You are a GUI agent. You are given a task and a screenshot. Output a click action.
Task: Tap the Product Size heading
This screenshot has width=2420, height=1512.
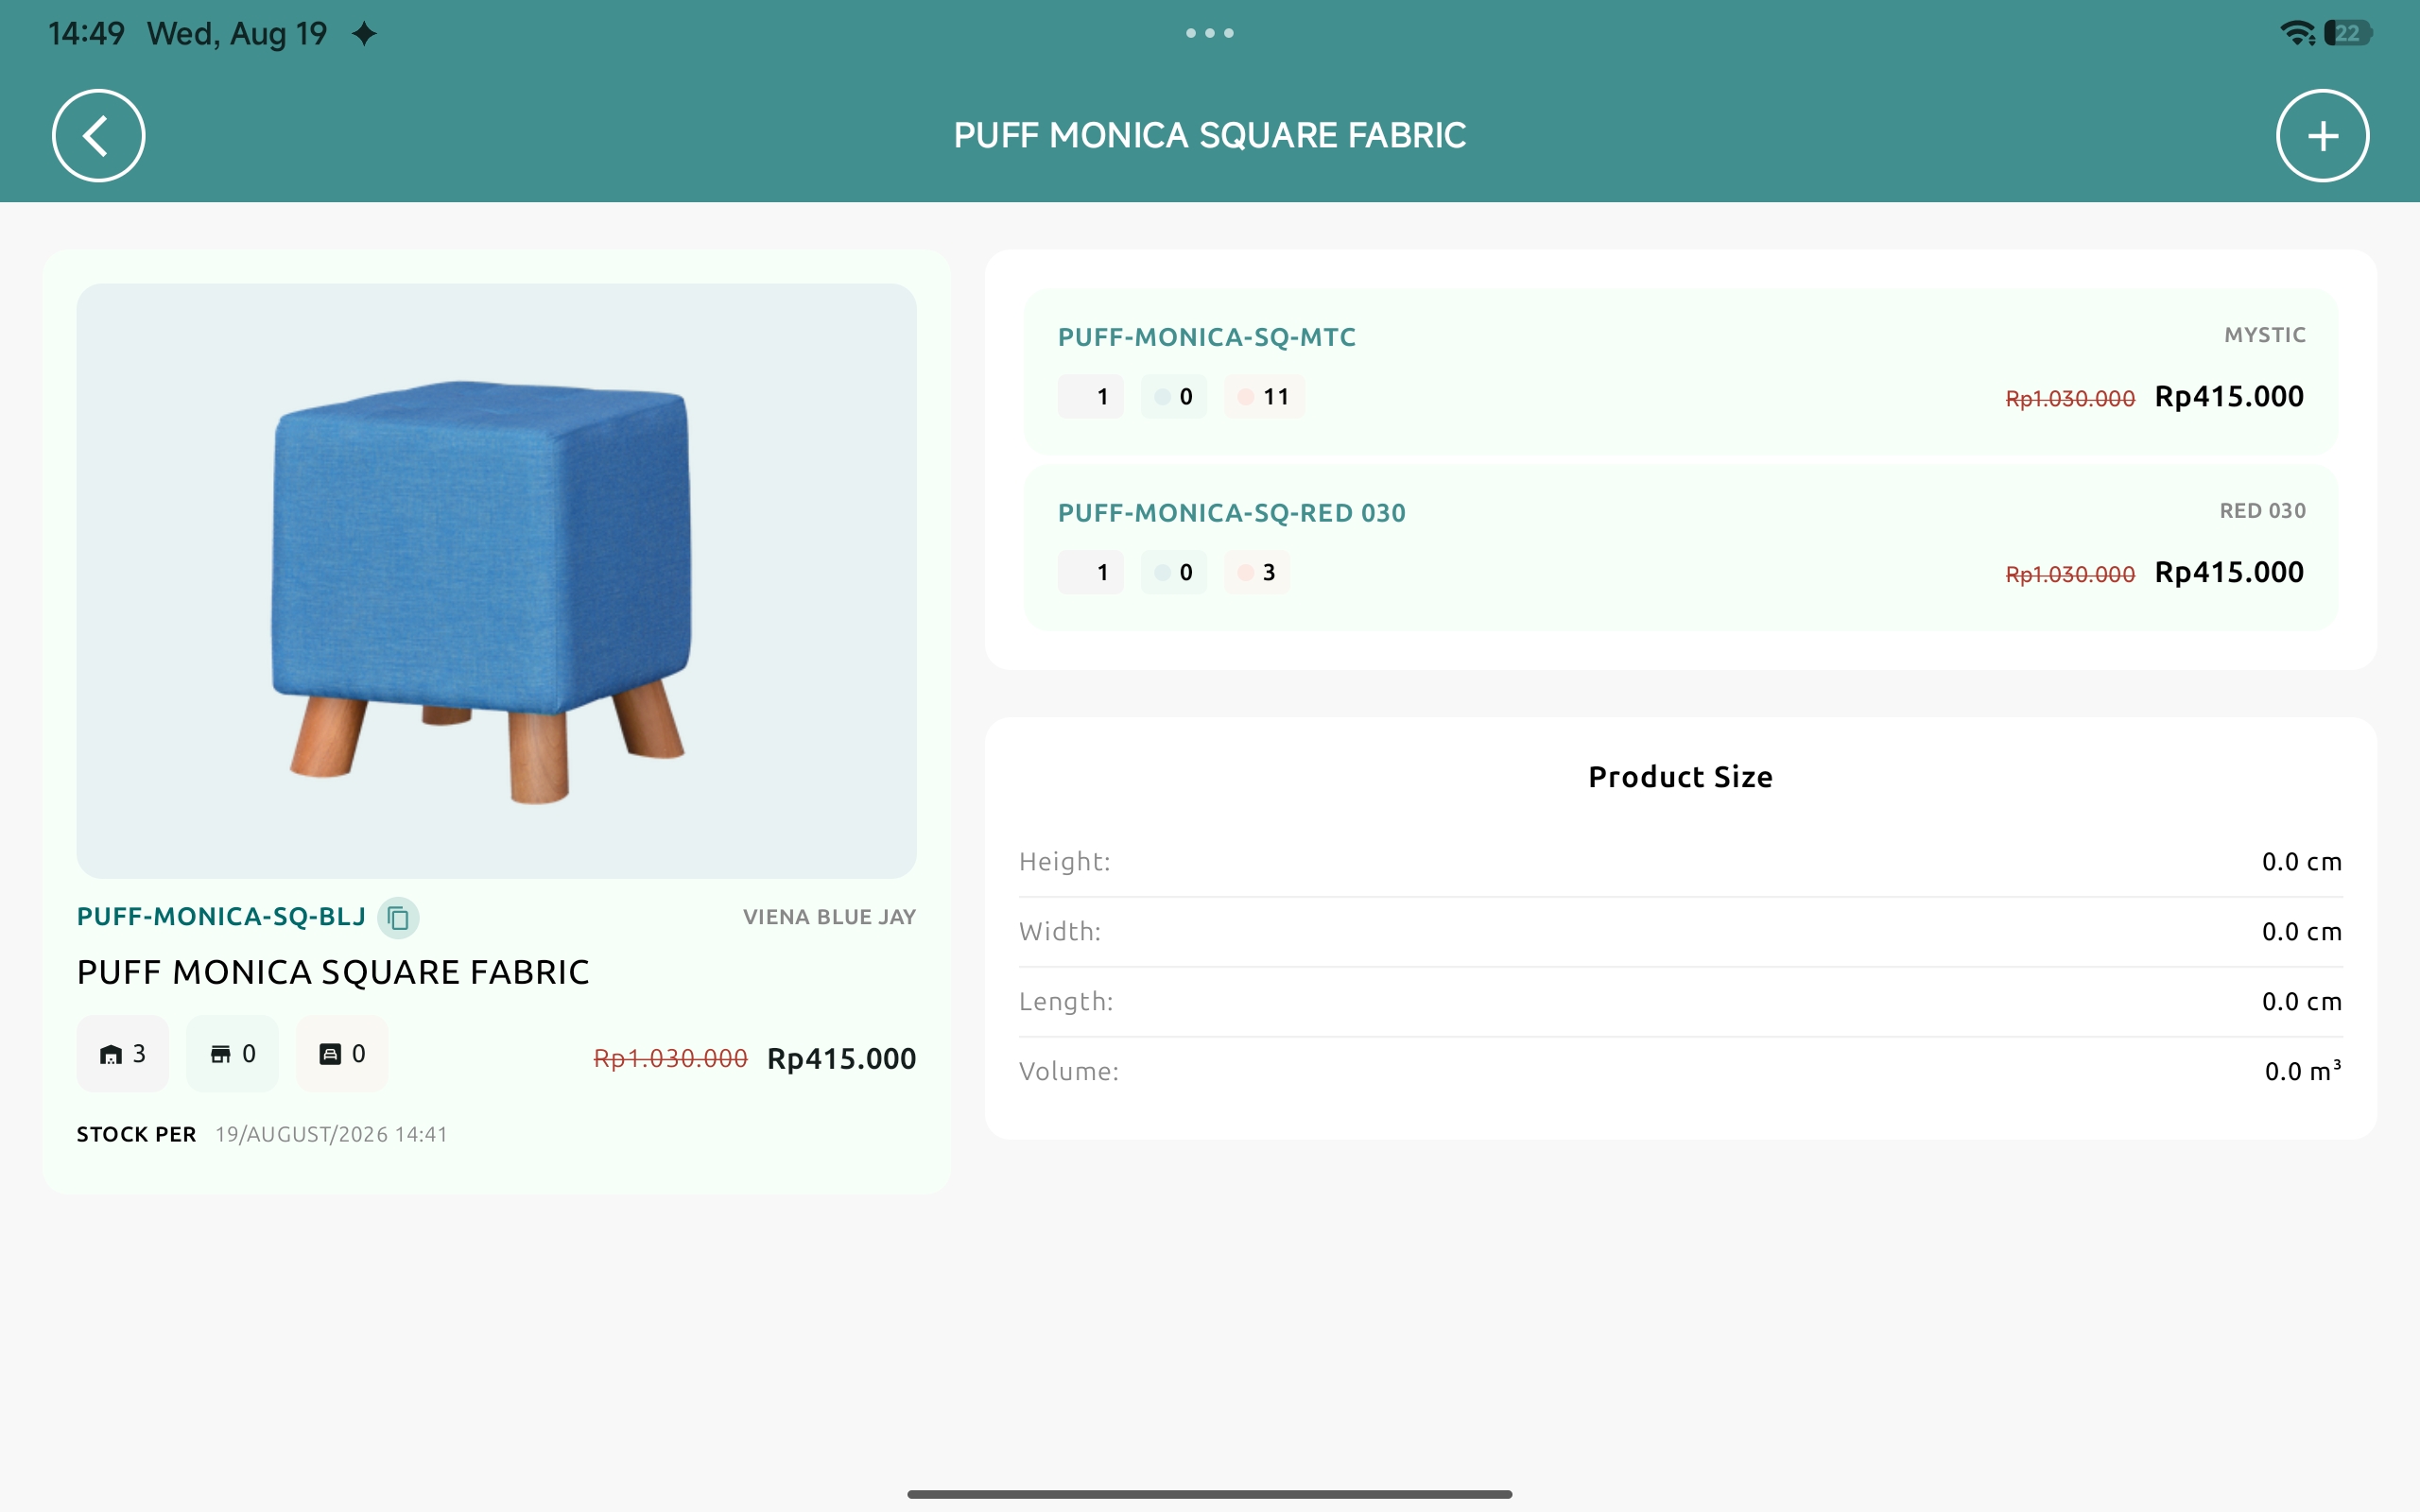pyautogui.click(x=1680, y=777)
